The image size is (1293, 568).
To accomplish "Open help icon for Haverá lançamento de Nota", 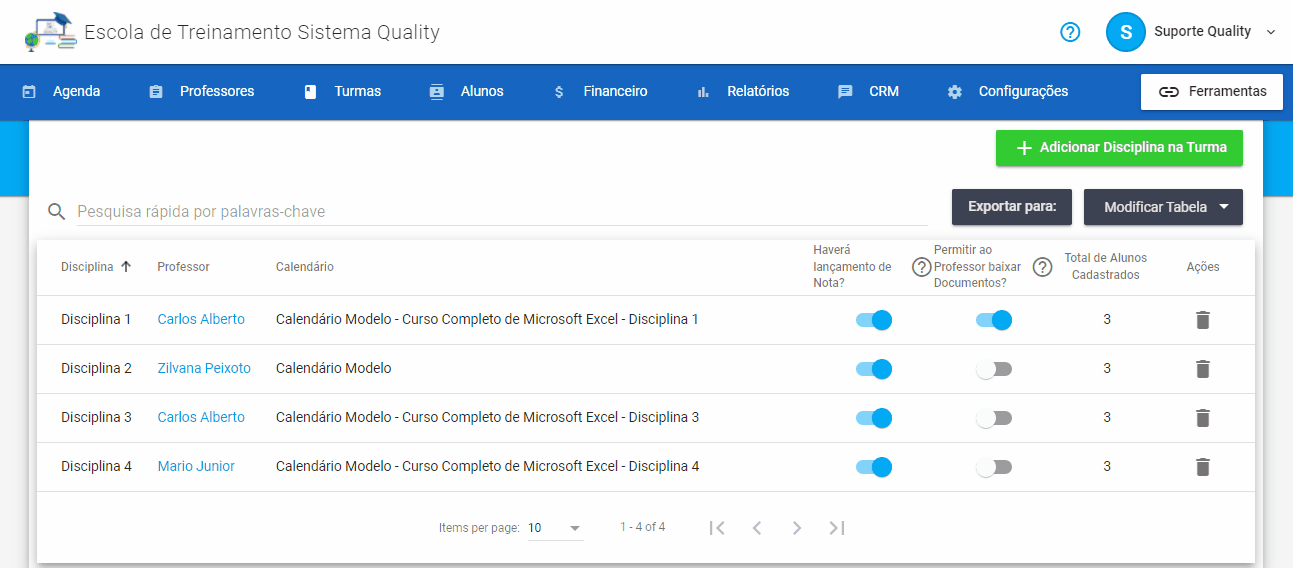I will (922, 267).
